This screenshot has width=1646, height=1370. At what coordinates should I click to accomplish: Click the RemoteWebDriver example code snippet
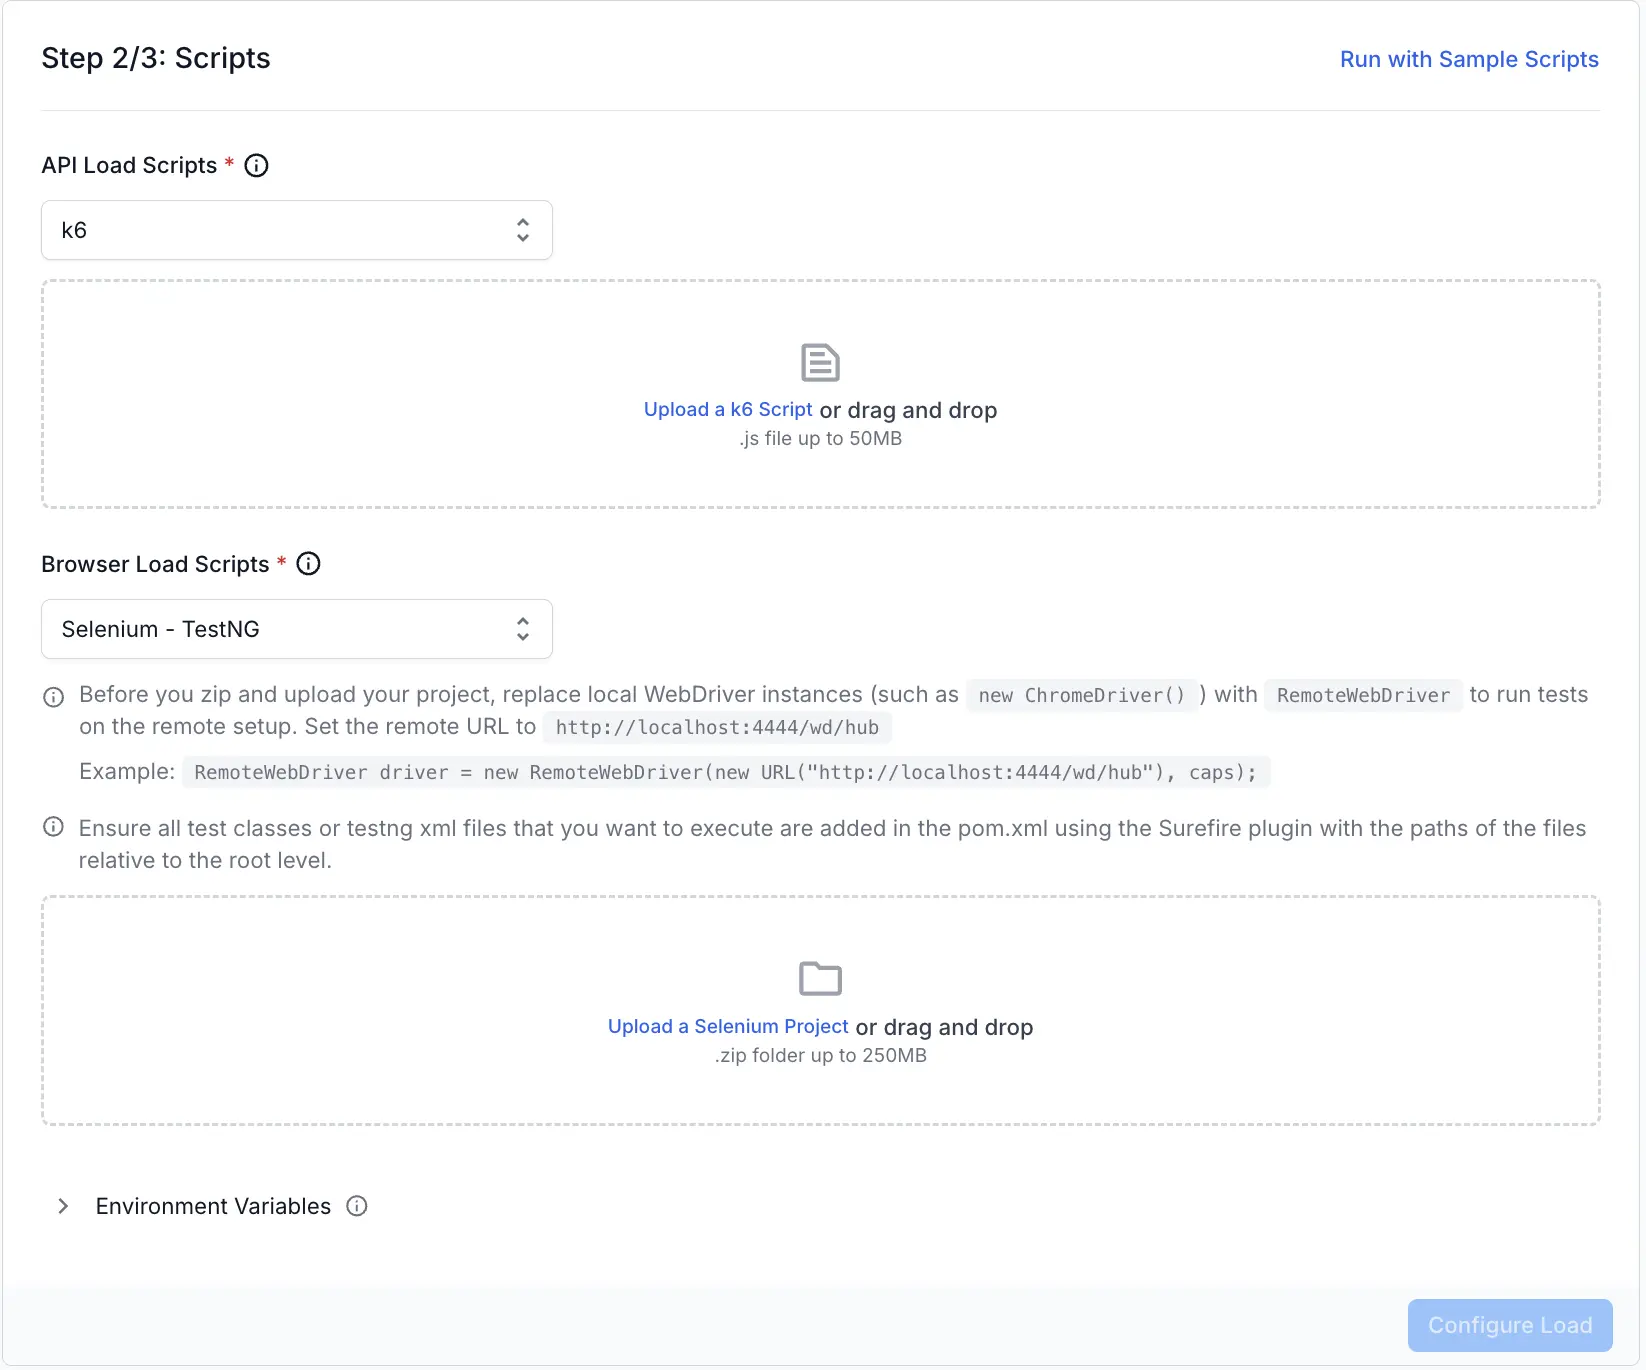click(x=725, y=773)
